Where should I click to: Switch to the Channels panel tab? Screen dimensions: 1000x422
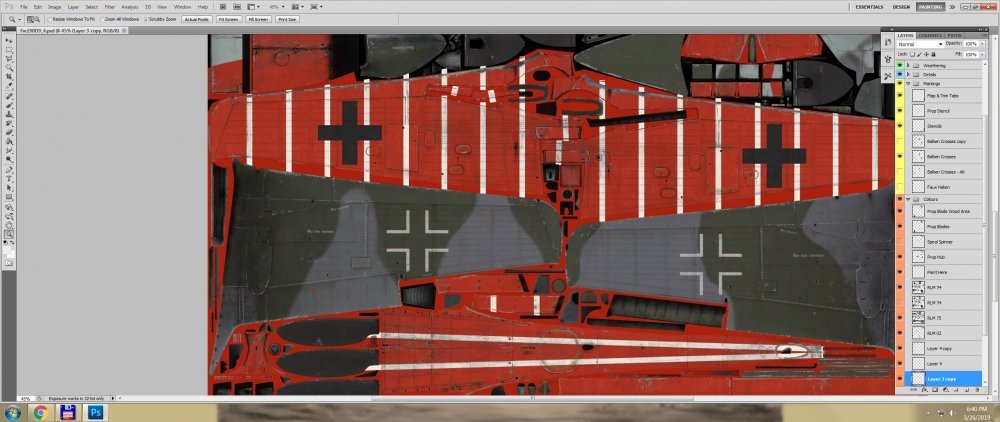coord(930,35)
